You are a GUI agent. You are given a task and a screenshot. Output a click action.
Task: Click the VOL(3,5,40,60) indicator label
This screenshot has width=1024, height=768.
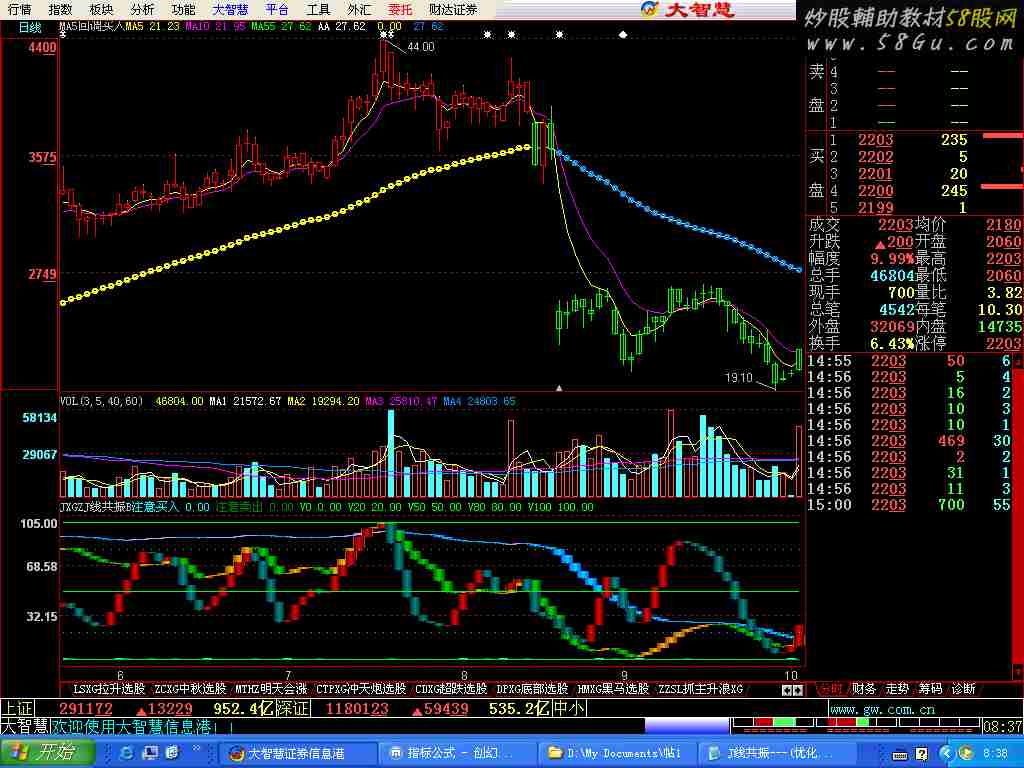101,401
